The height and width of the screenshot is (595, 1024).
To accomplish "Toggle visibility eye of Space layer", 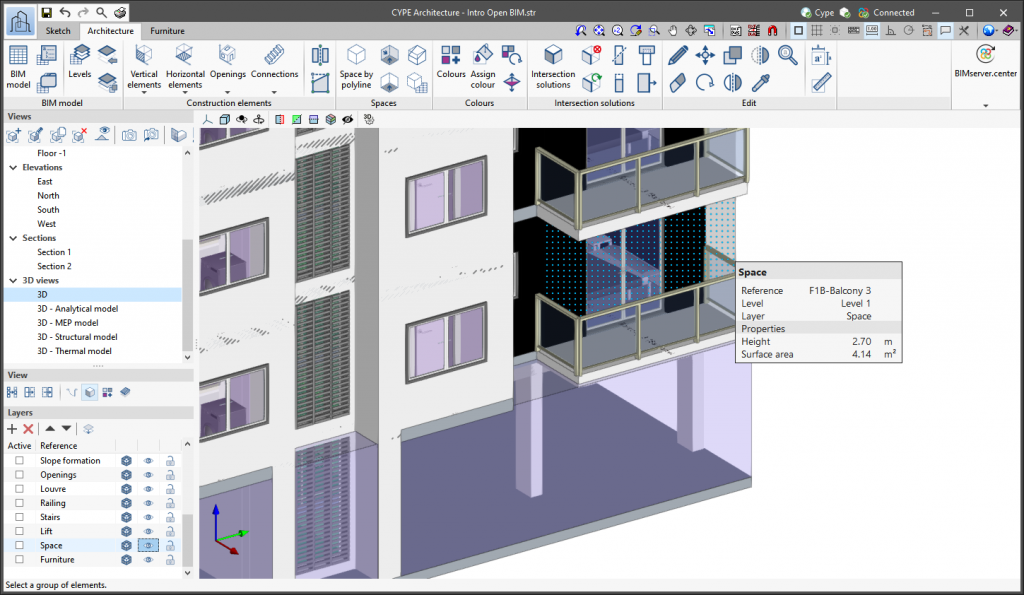I will (x=148, y=546).
